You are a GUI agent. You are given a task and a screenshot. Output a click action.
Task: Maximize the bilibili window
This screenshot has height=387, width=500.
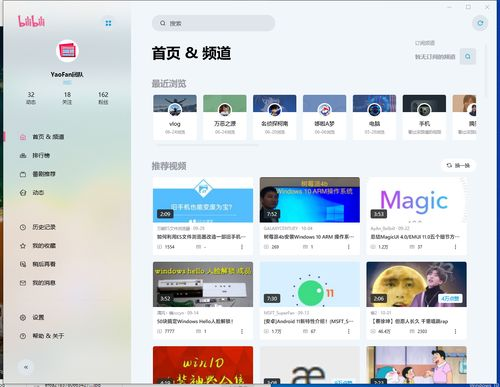pyautogui.click(x=468, y=7)
